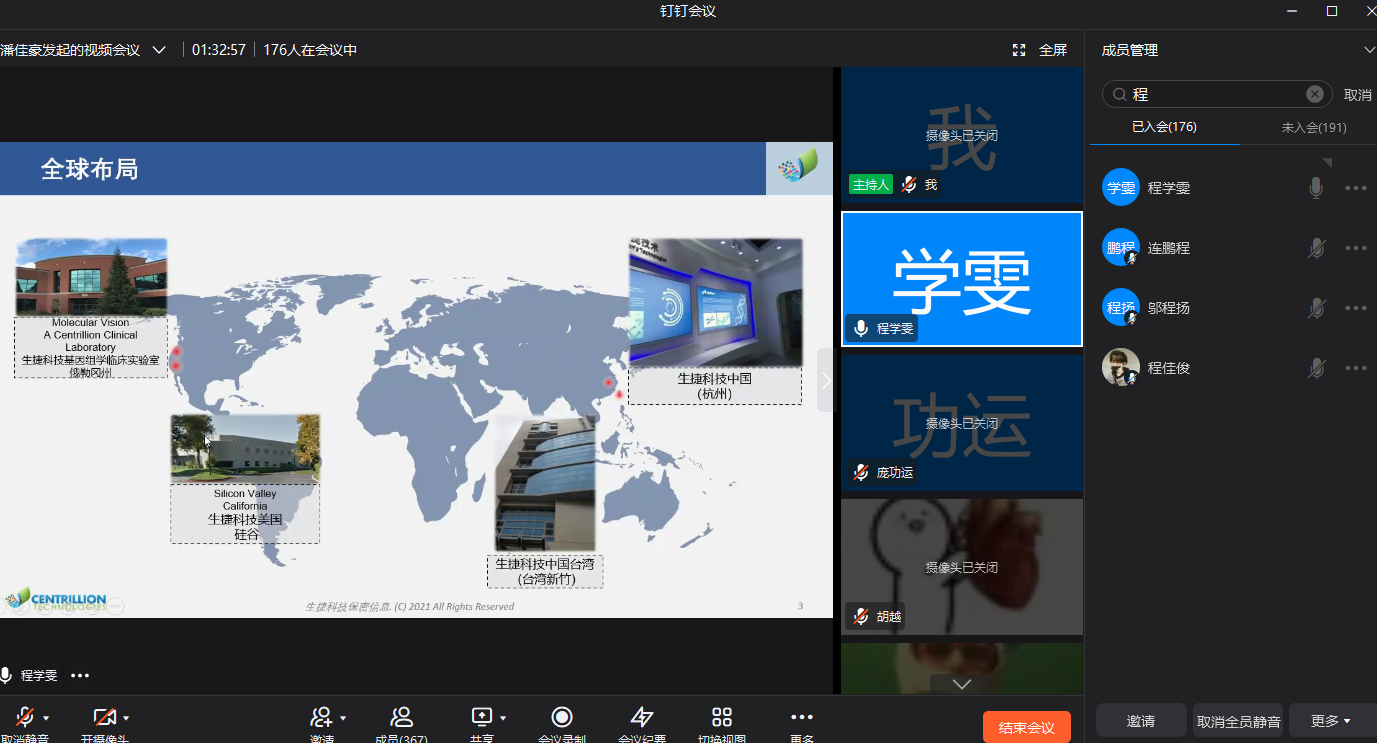Expand the dropdown next to meeting title
This screenshot has width=1377, height=743.
pos(159,50)
